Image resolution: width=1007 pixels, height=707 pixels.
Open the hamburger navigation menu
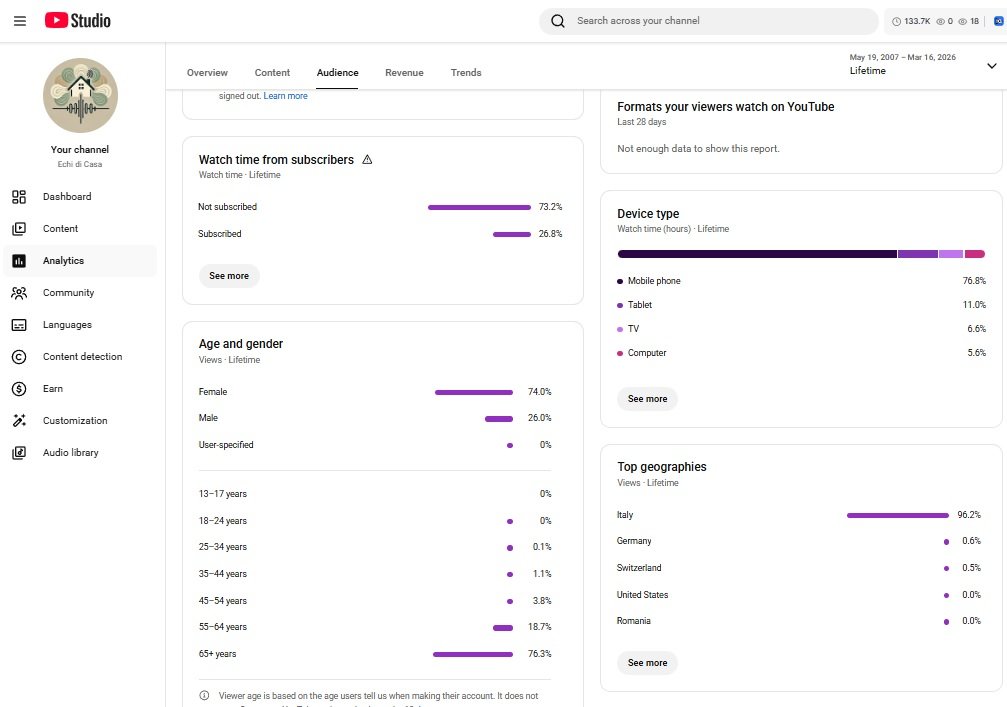tap(20, 21)
